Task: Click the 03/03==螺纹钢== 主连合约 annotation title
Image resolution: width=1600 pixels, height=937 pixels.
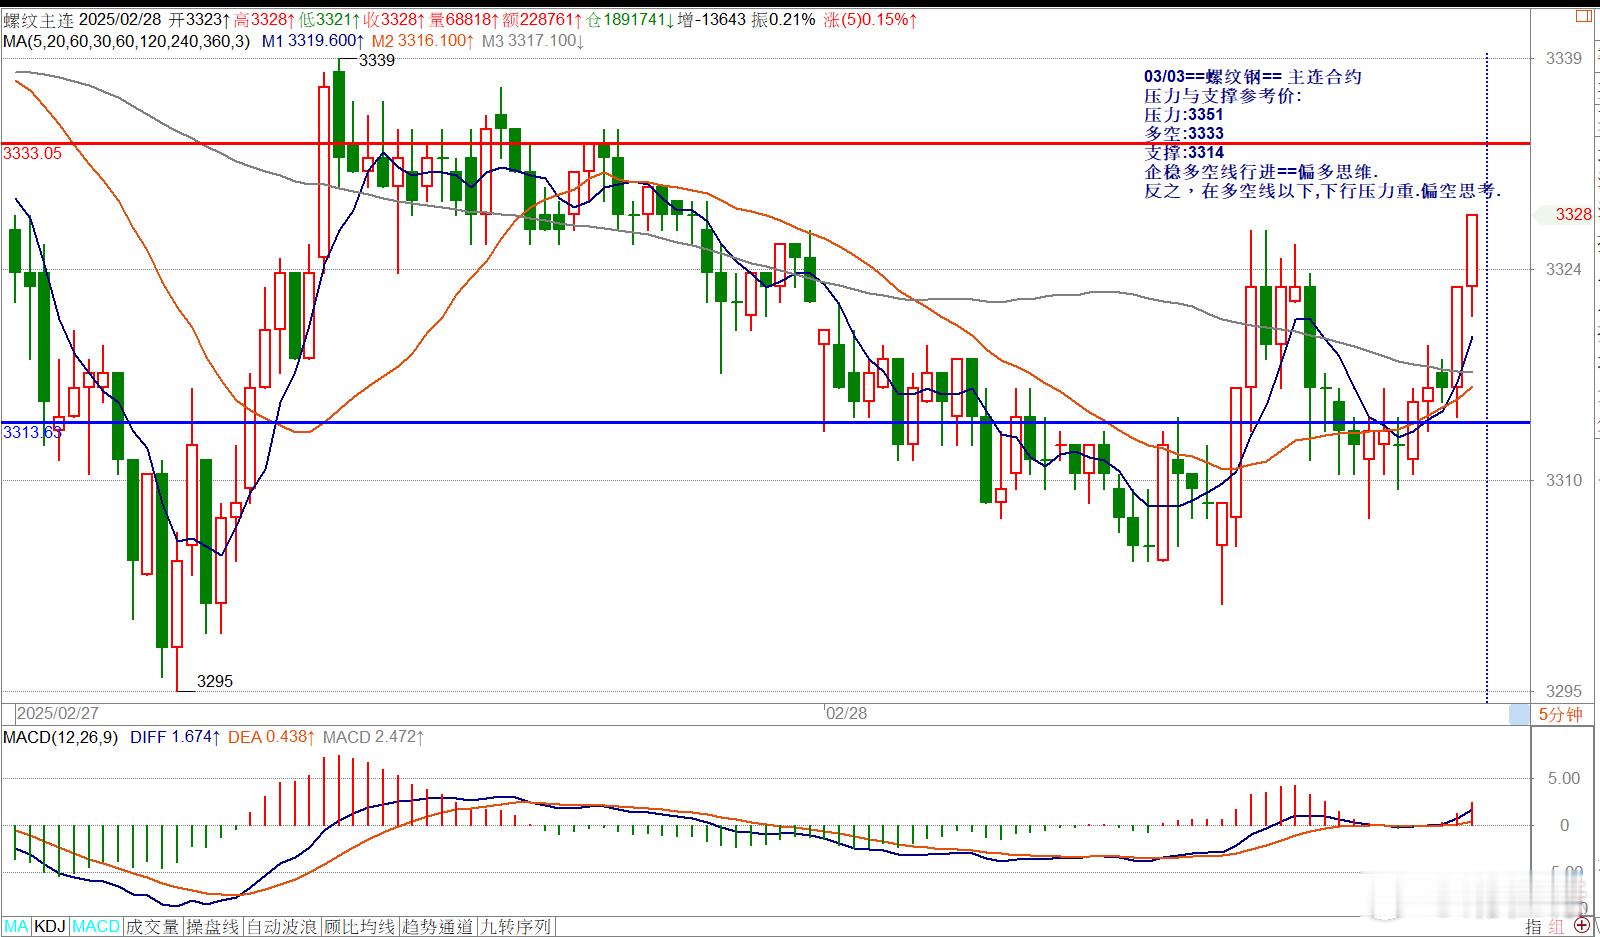Action: point(1253,77)
